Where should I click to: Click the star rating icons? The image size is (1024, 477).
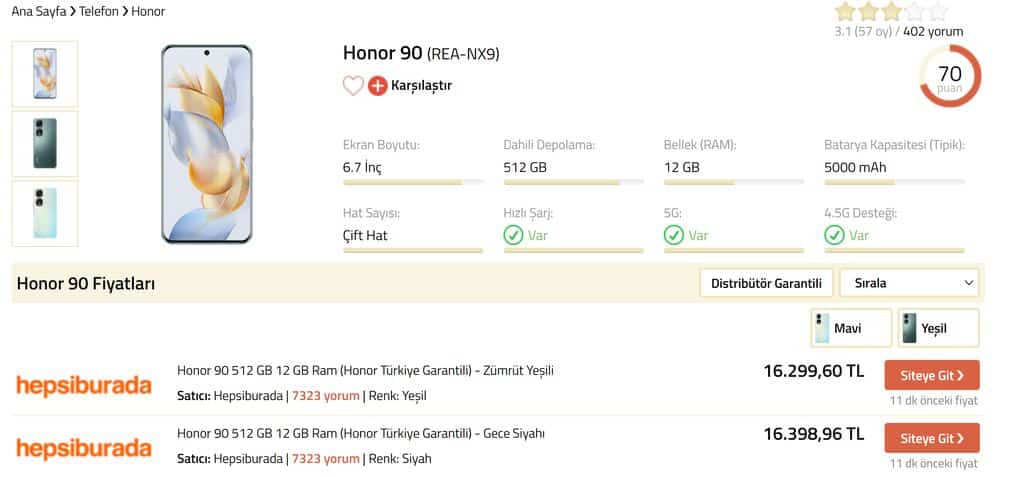pyautogui.click(x=891, y=11)
